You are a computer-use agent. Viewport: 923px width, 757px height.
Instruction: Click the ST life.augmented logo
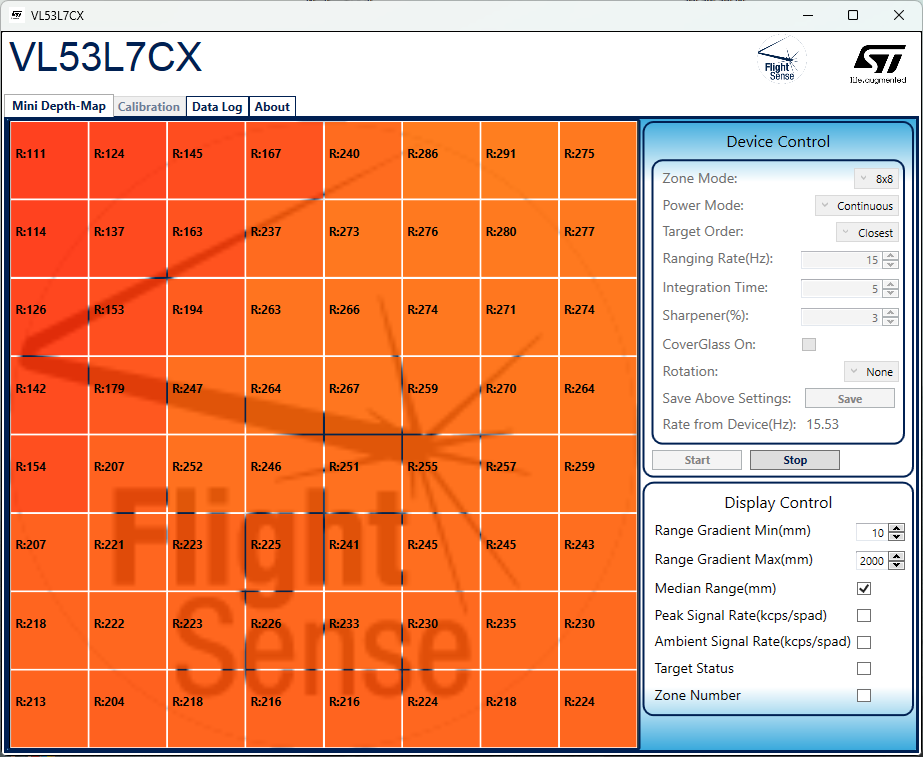878,62
